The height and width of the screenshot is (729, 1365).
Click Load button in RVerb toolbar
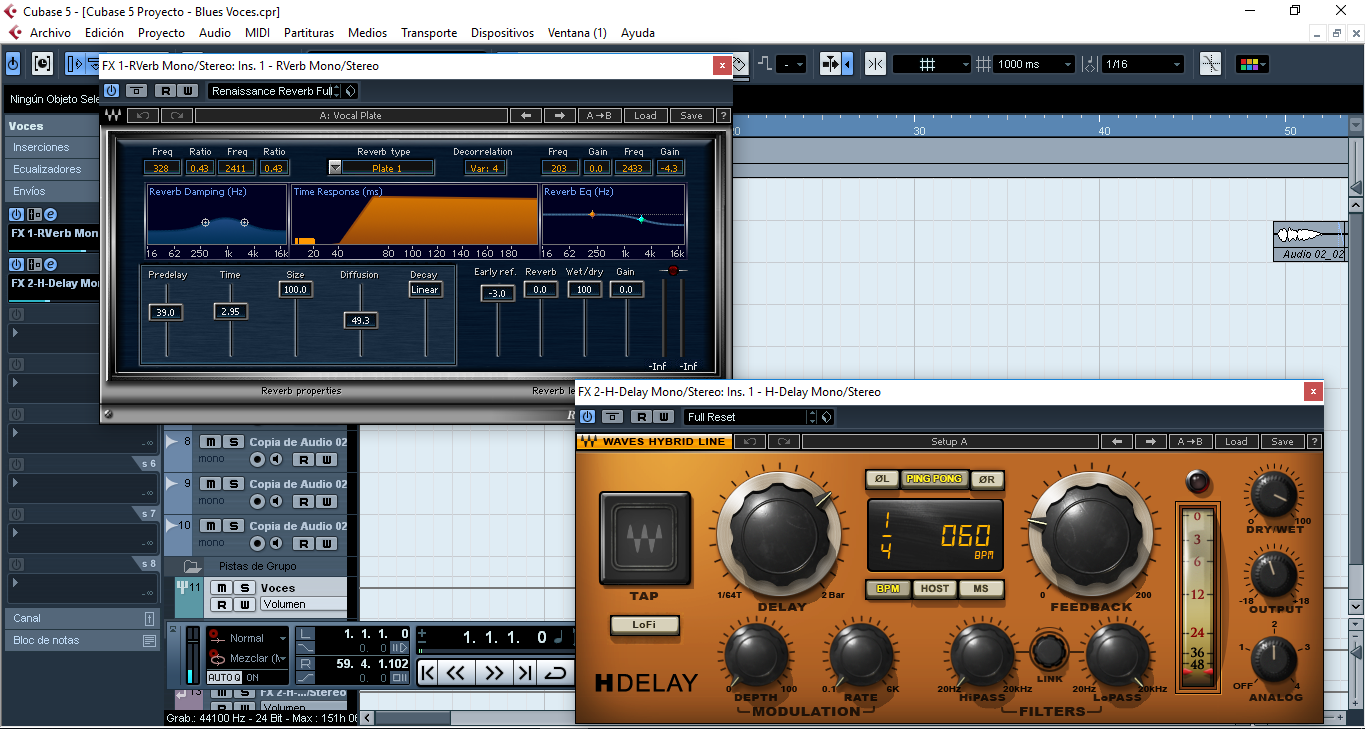[646, 116]
